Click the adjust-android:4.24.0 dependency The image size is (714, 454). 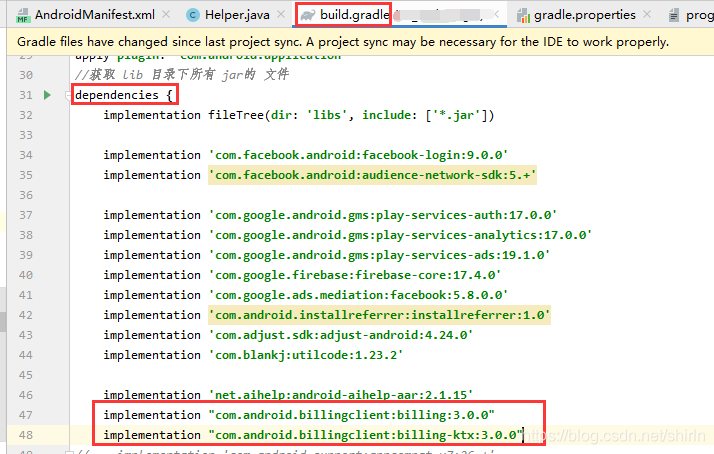(341, 335)
